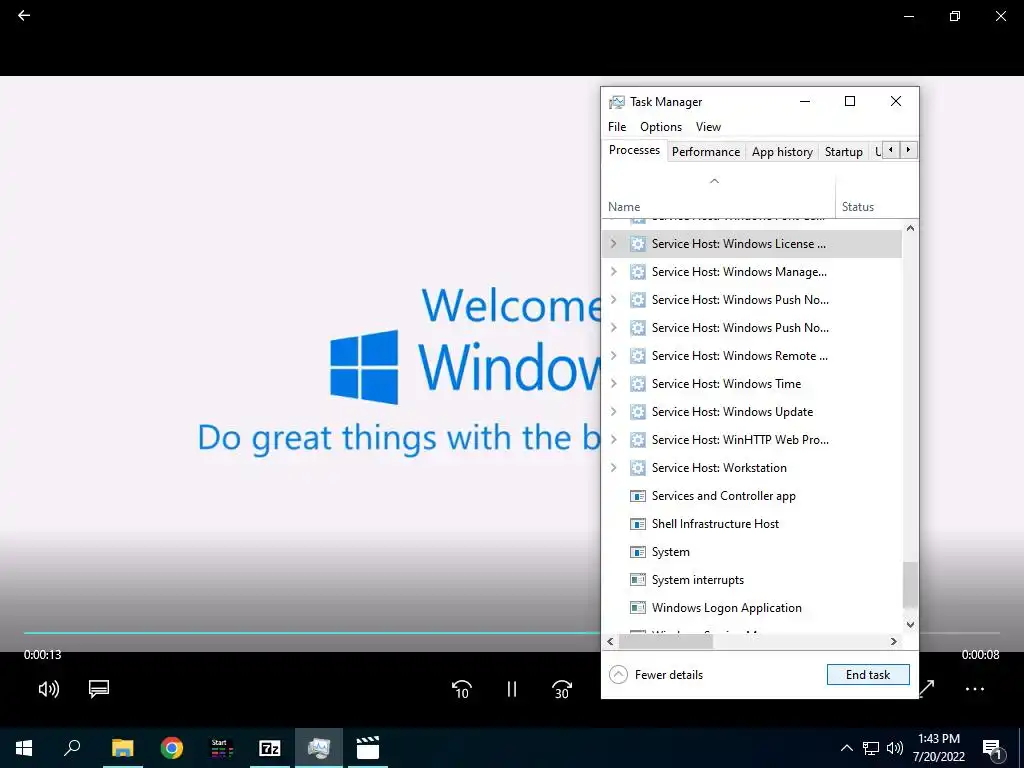This screenshot has width=1024, height=768.
Task: Select Service Host: Windows Remote process text
Action: pyautogui.click(x=739, y=356)
